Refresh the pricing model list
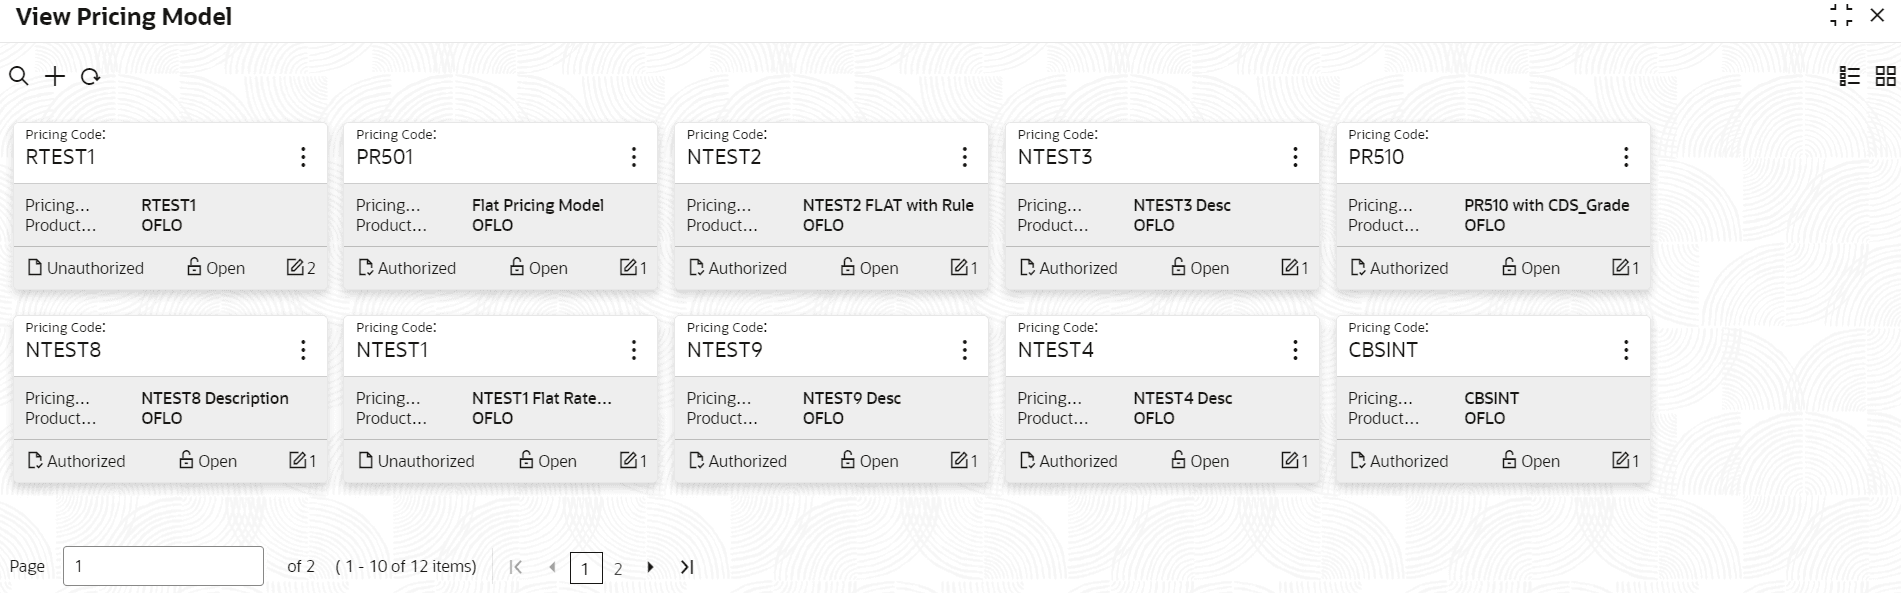Viewport: 1901px width, 593px height. (91, 77)
